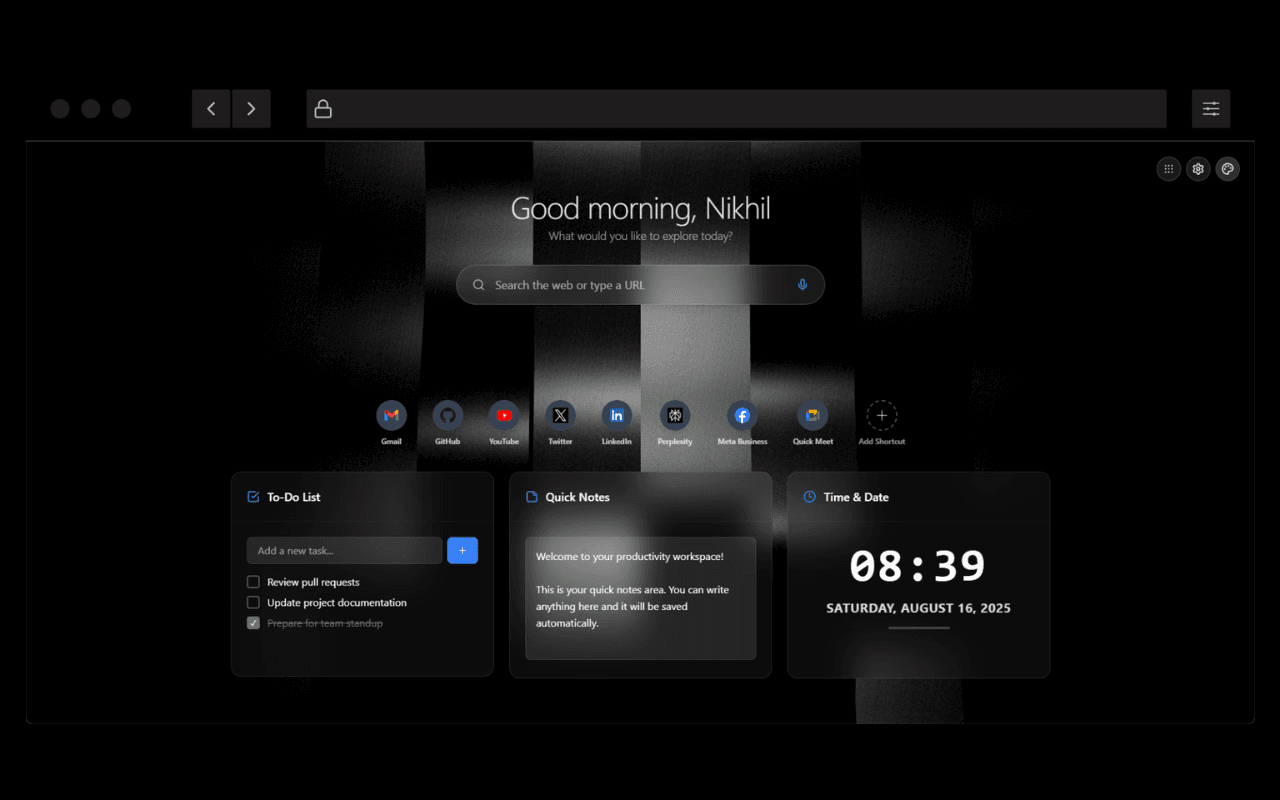Screen dimensions: 1280x800
Task: Launch YouTube from the shortcuts row
Action: click(x=504, y=417)
